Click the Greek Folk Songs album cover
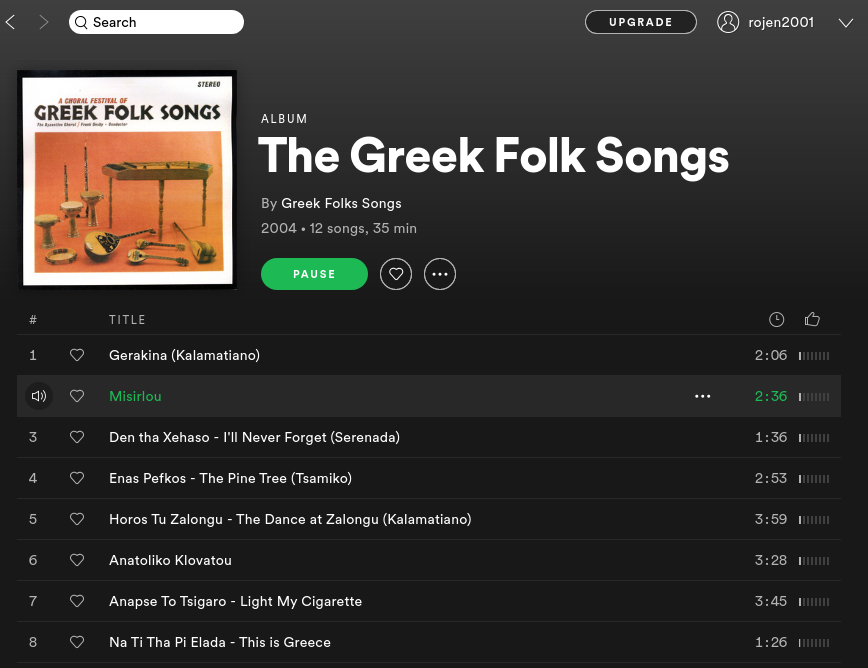This screenshot has width=868, height=668. click(127, 179)
